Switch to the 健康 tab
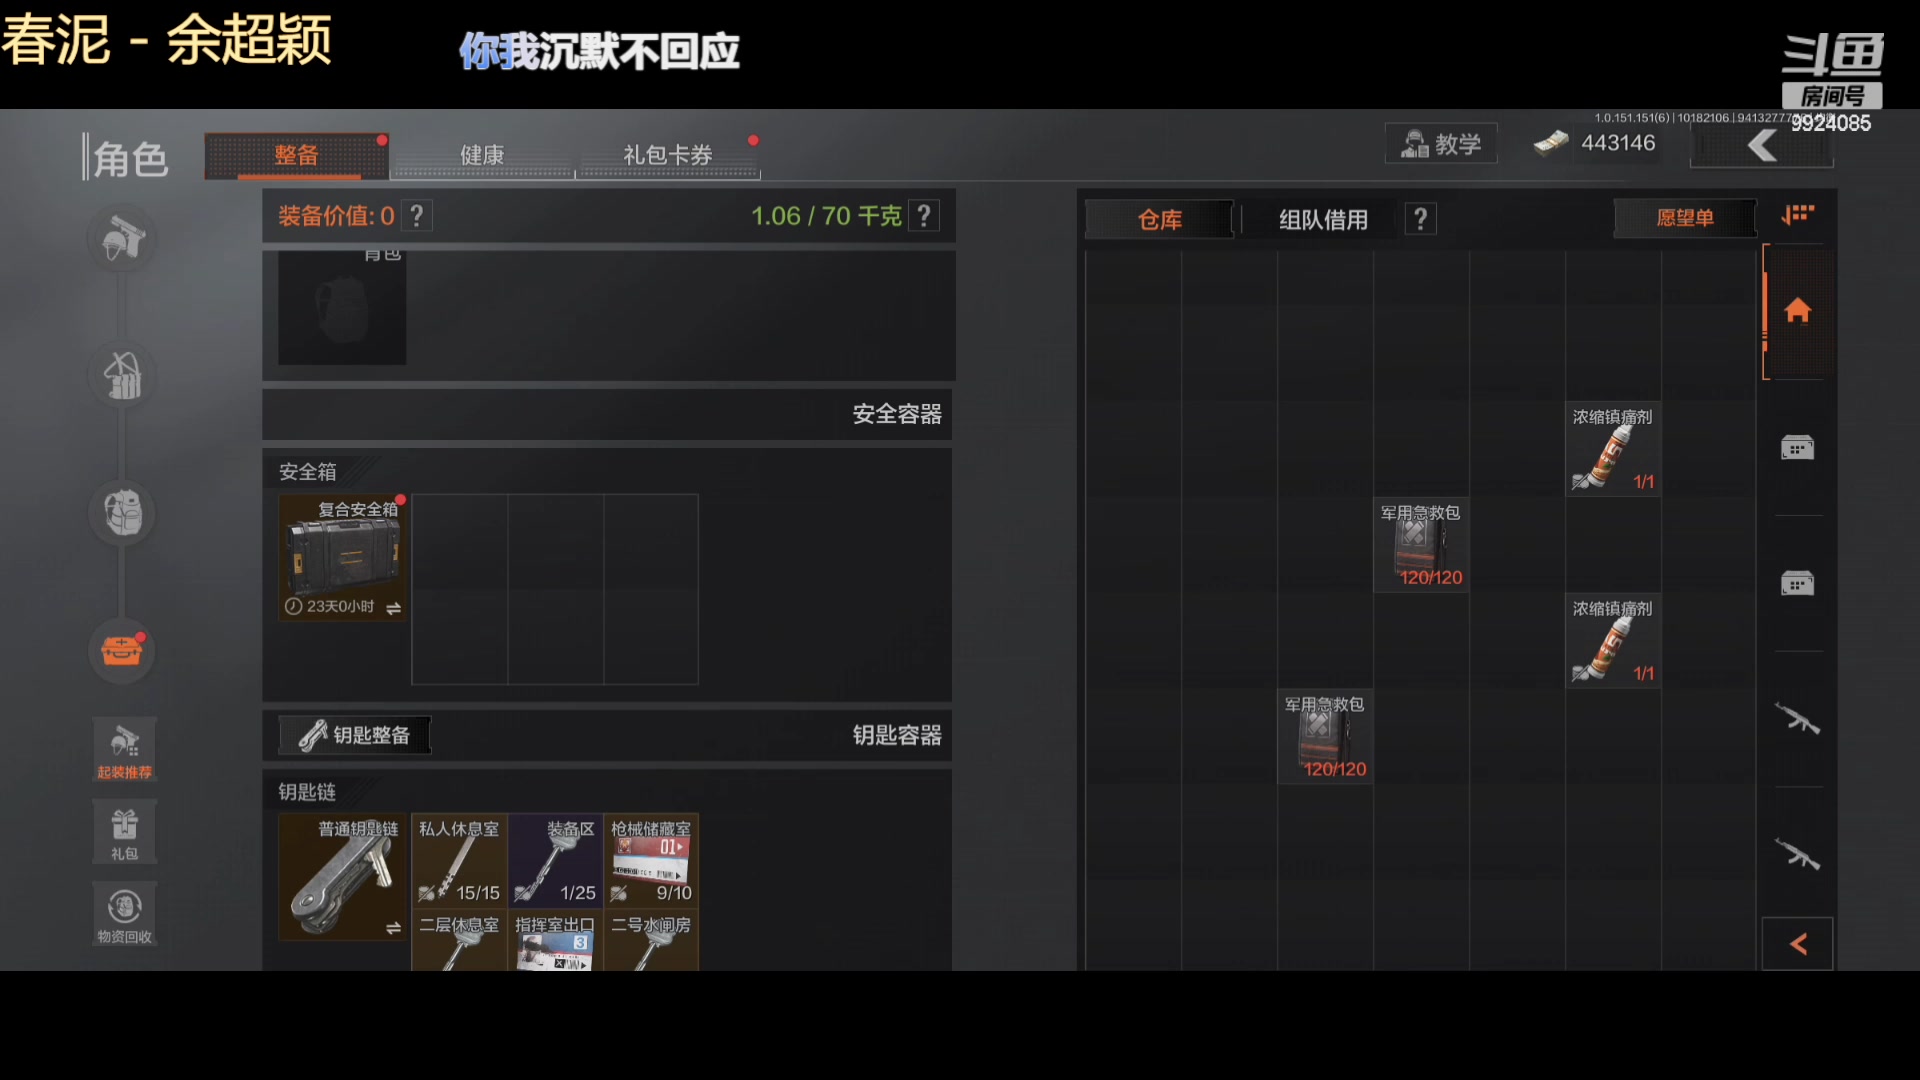The image size is (1920, 1080). pyautogui.click(x=482, y=156)
